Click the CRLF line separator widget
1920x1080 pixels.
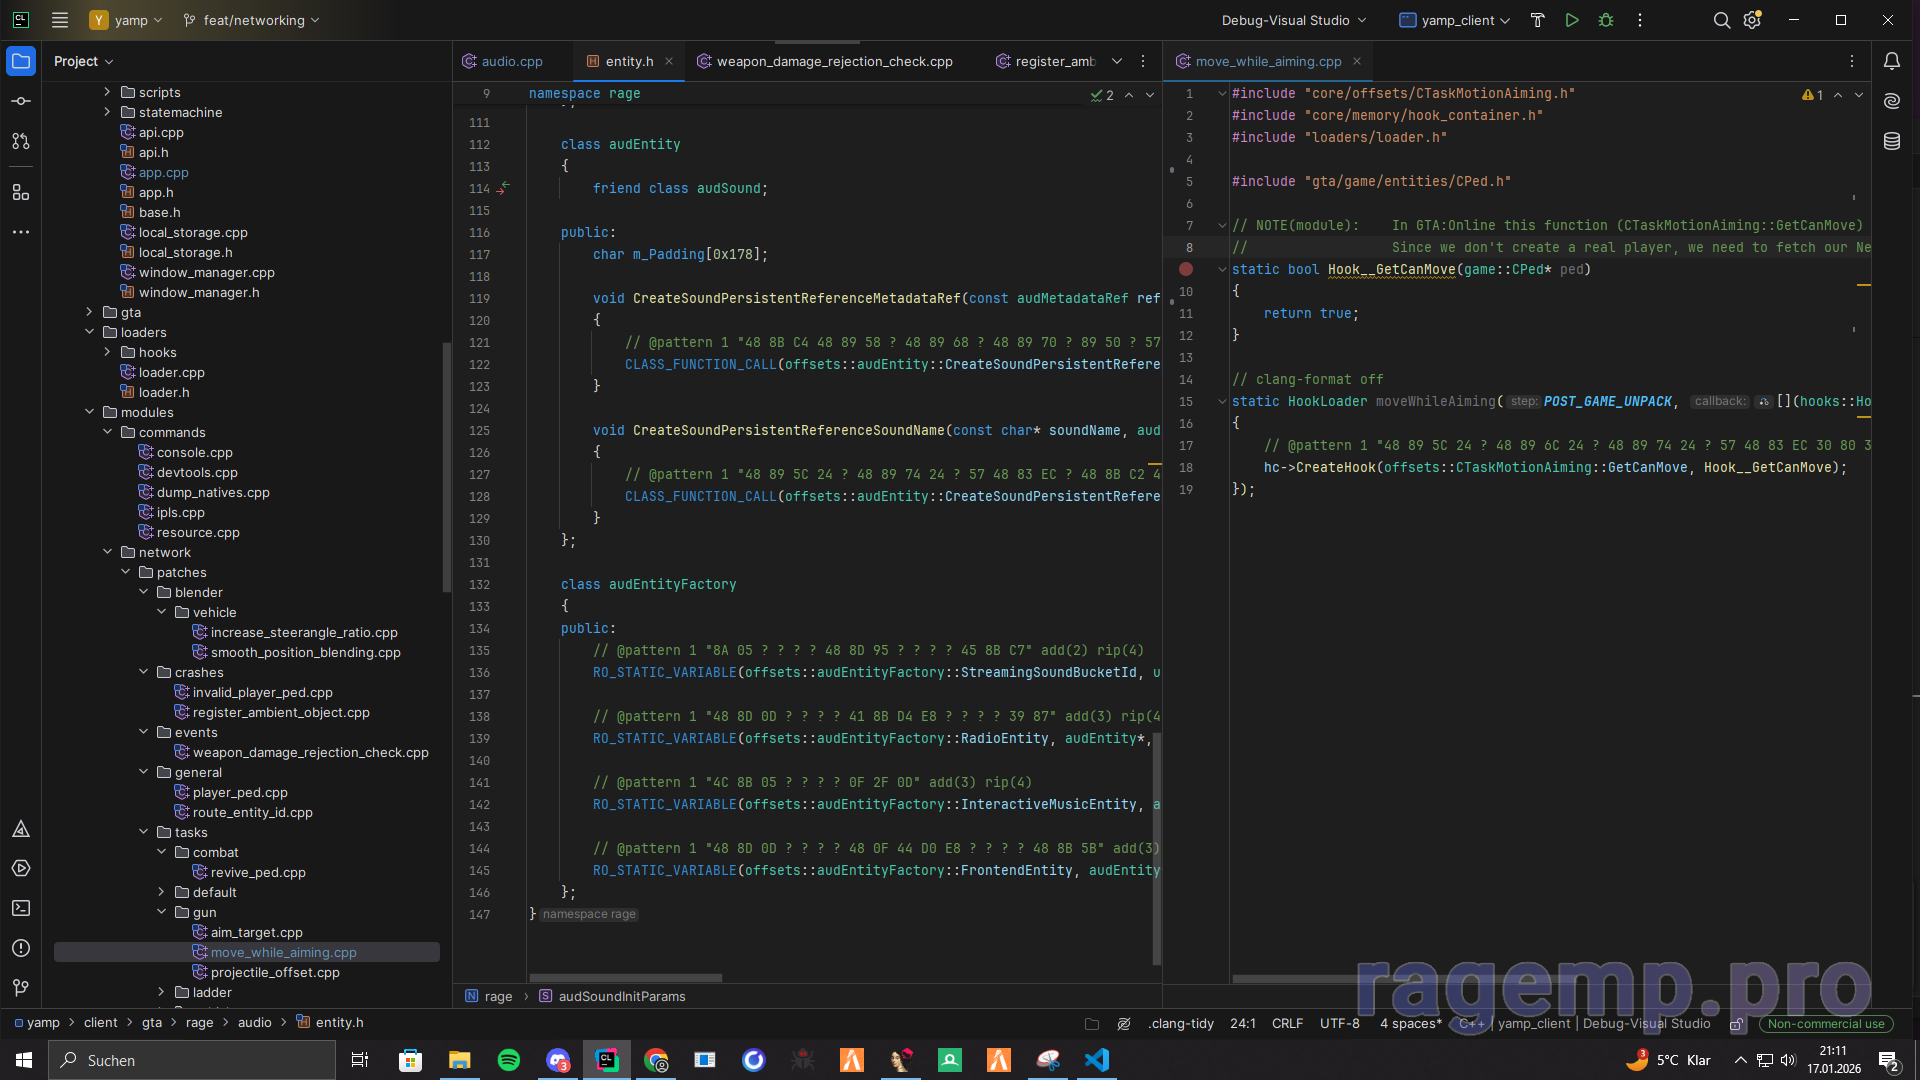tap(1287, 1023)
